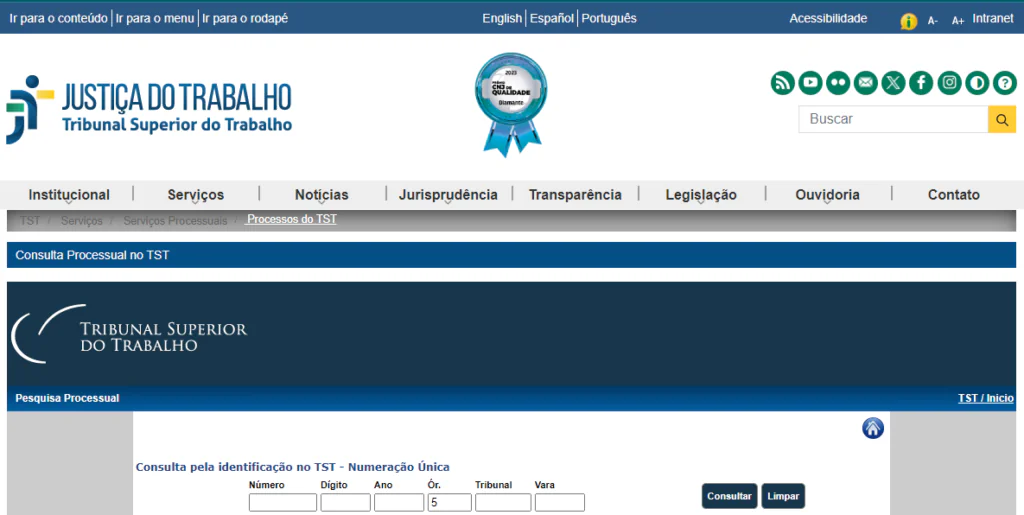Open the Instagram icon
This screenshot has height=515, width=1024.
pyautogui.click(x=950, y=83)
